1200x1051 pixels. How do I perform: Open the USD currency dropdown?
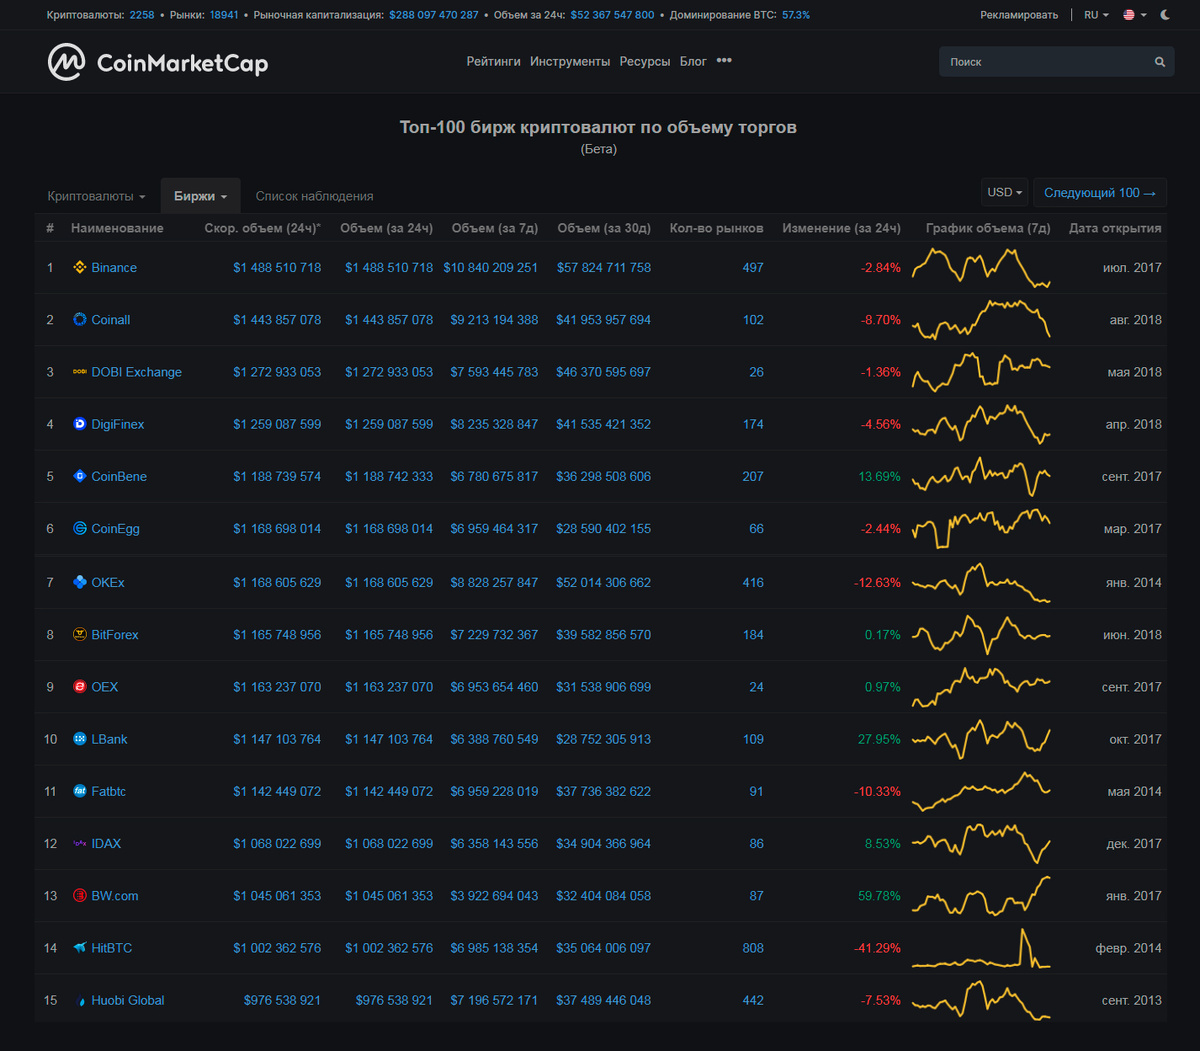[1005, 192]
